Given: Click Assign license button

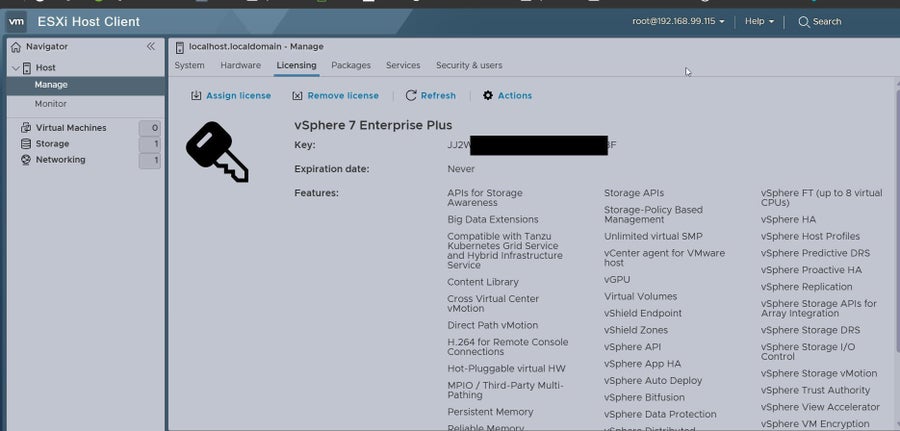Looking at the screenshot, I should coord(231,96).
